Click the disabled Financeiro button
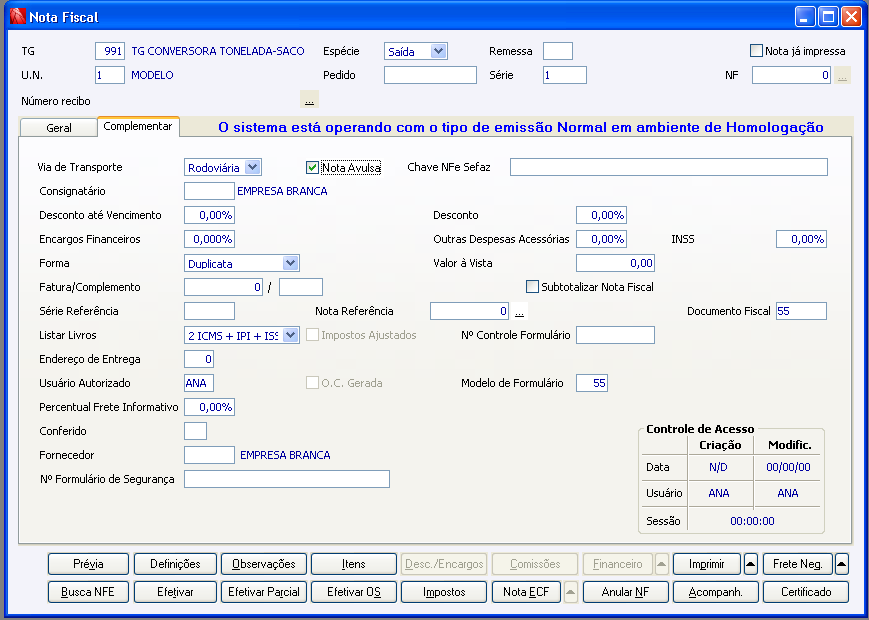Viewport: 869px width, 620px height. pyautogui.click(x=617, y=564)
